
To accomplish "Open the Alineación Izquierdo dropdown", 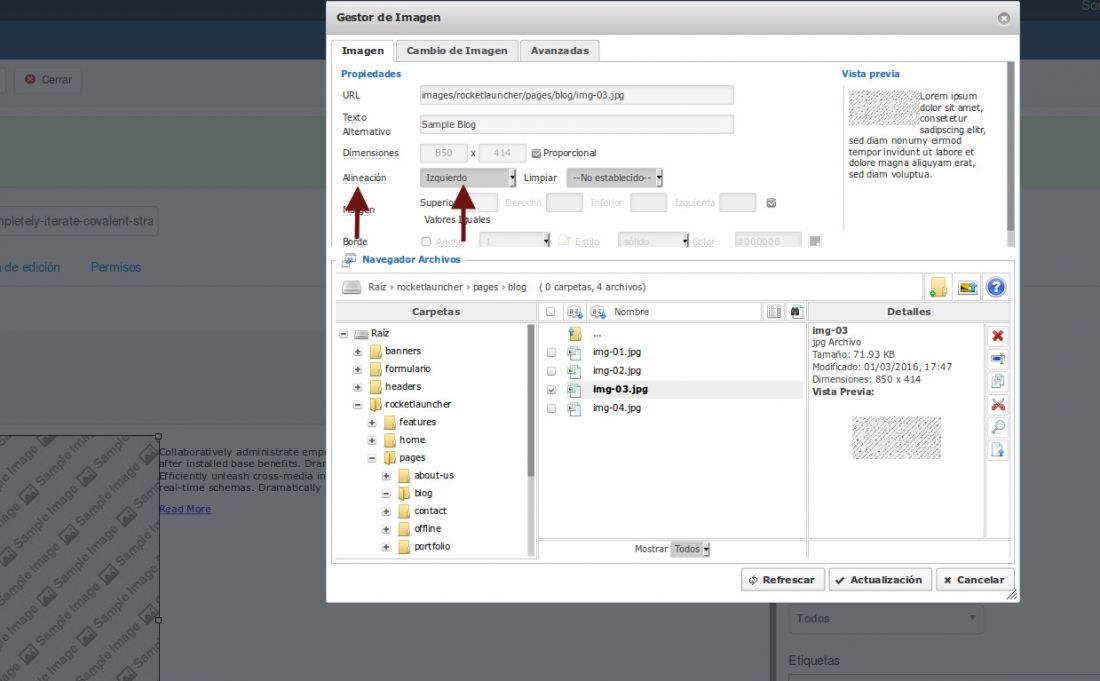I will pos(468,177).
